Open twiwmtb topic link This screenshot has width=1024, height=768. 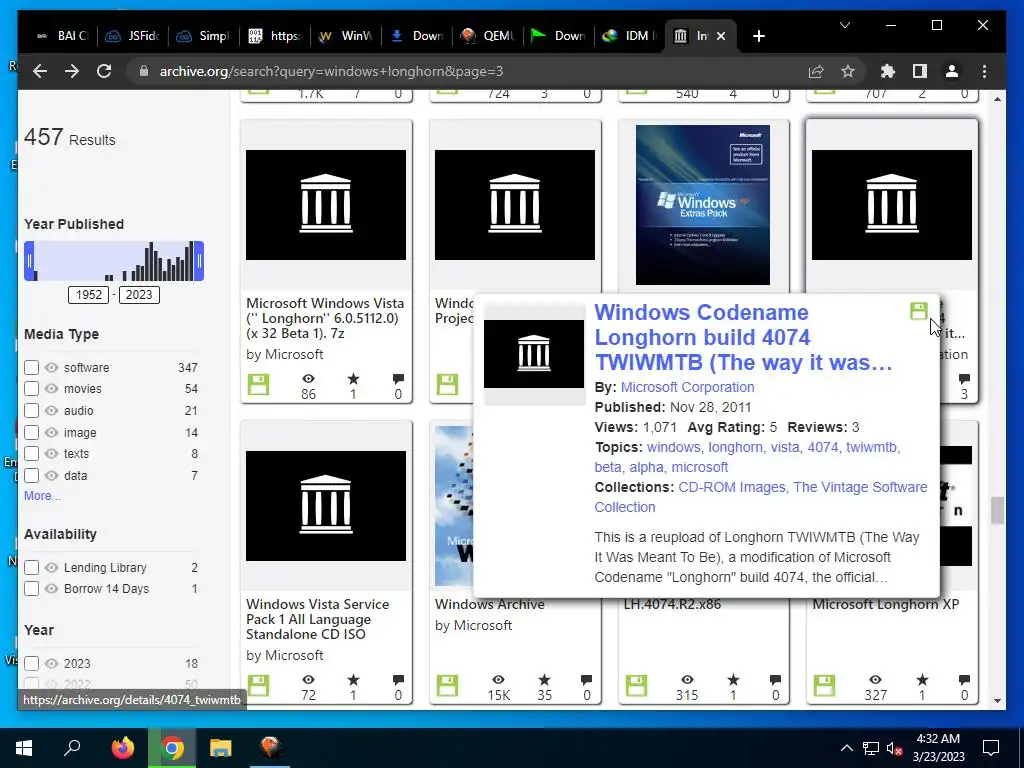point(872,447)
